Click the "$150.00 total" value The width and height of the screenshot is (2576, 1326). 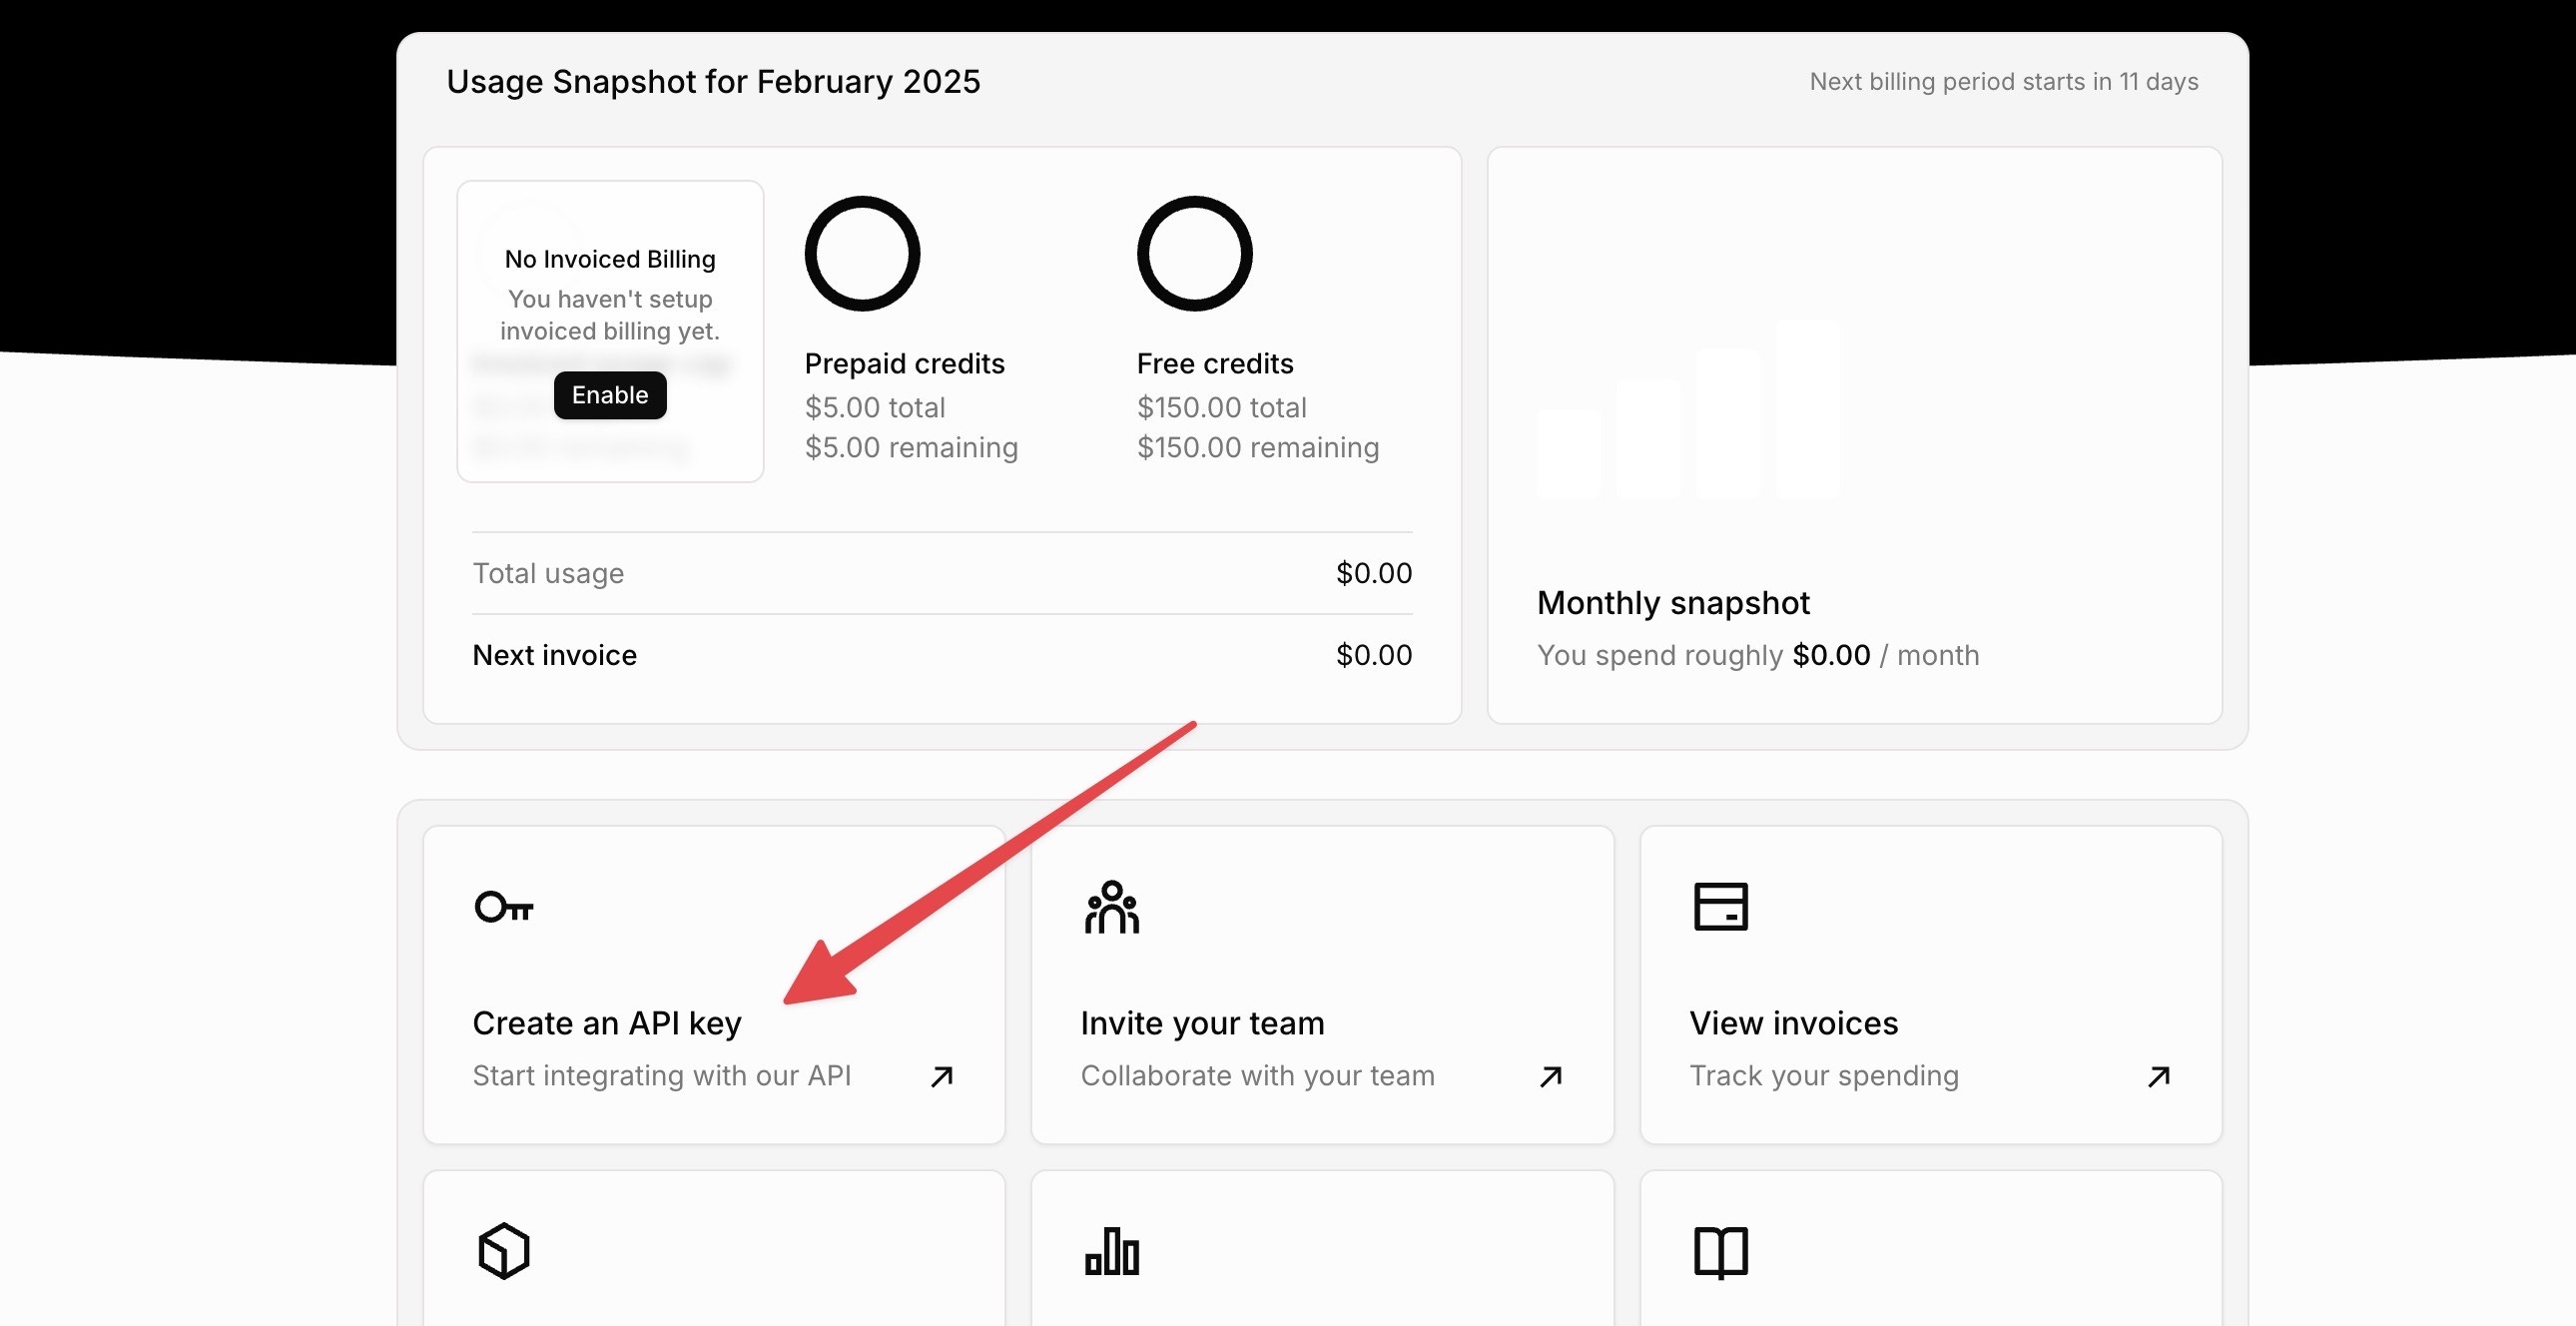(x=1222, y=408)
